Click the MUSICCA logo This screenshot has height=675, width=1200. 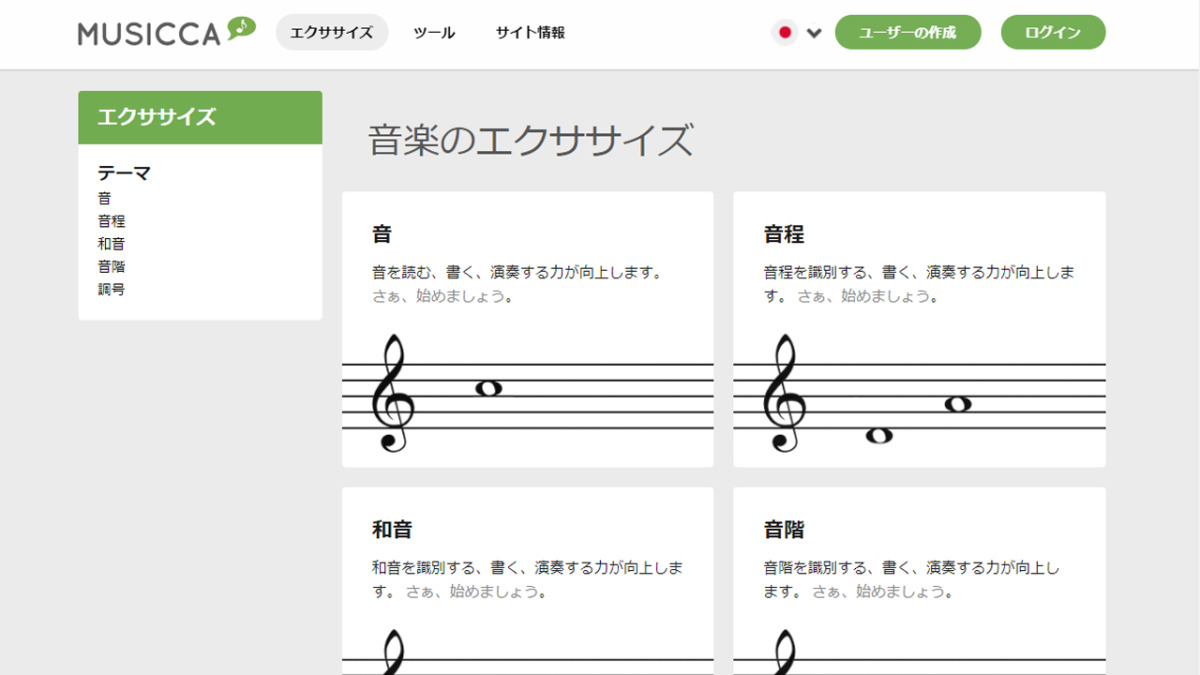(x=167, y=32)
